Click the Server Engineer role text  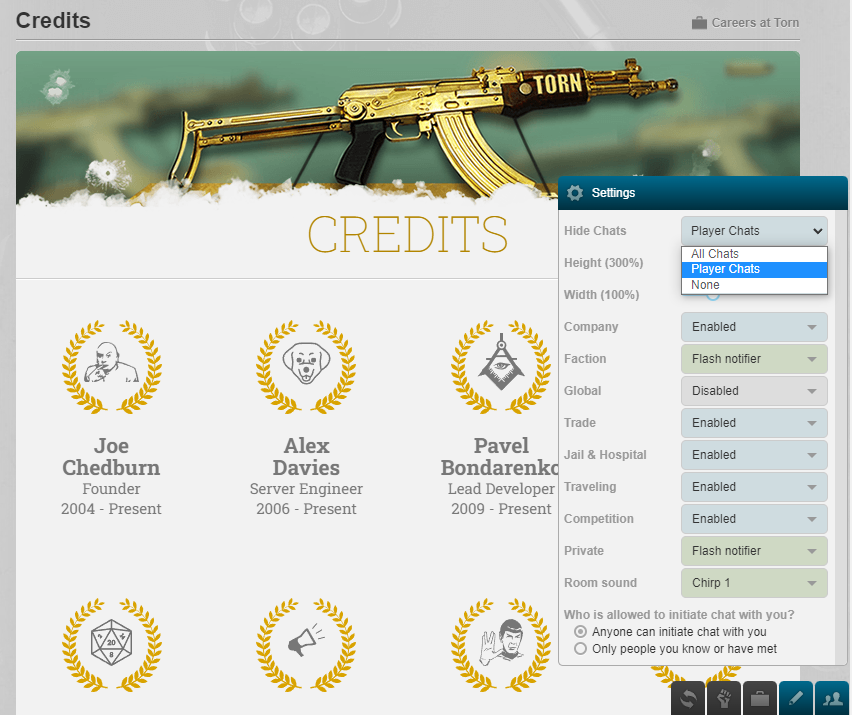tap(306, 489)
